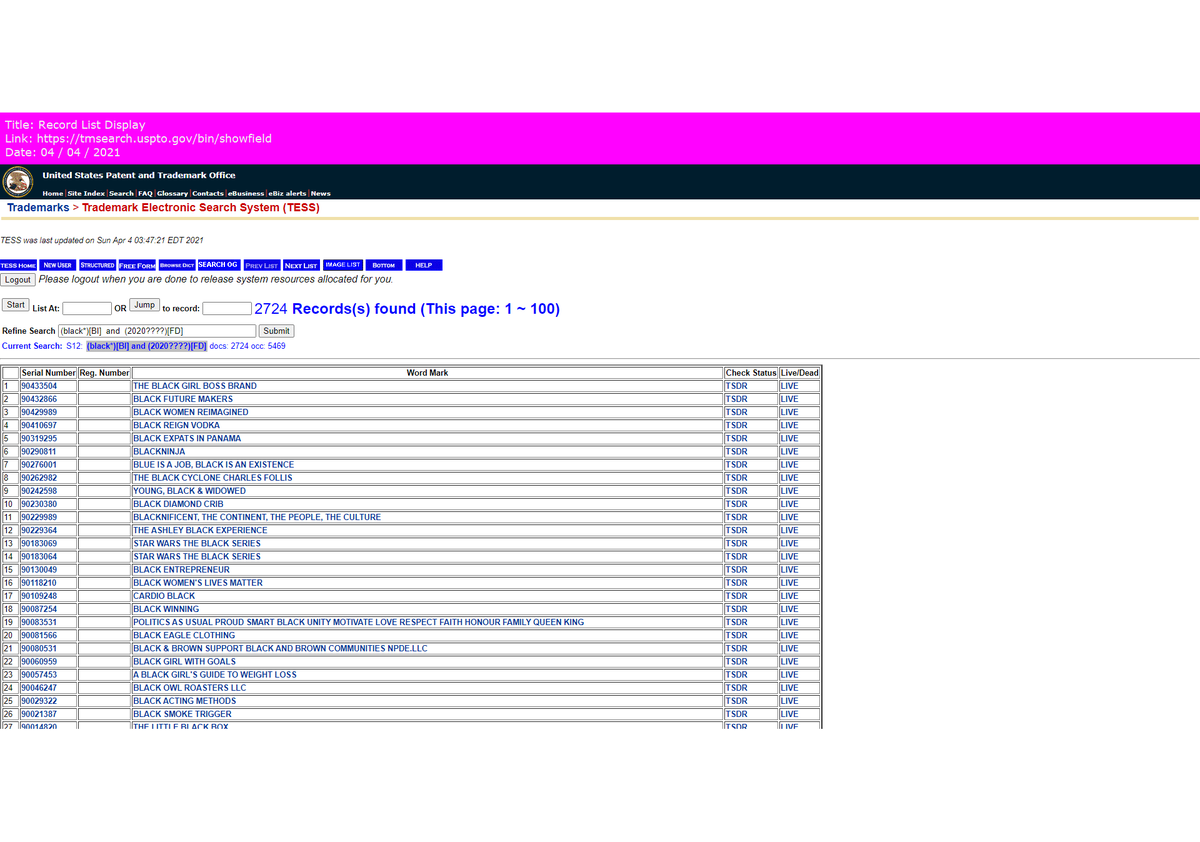
Task: Open CARDIO BLACK word mark
Action: 164,596
